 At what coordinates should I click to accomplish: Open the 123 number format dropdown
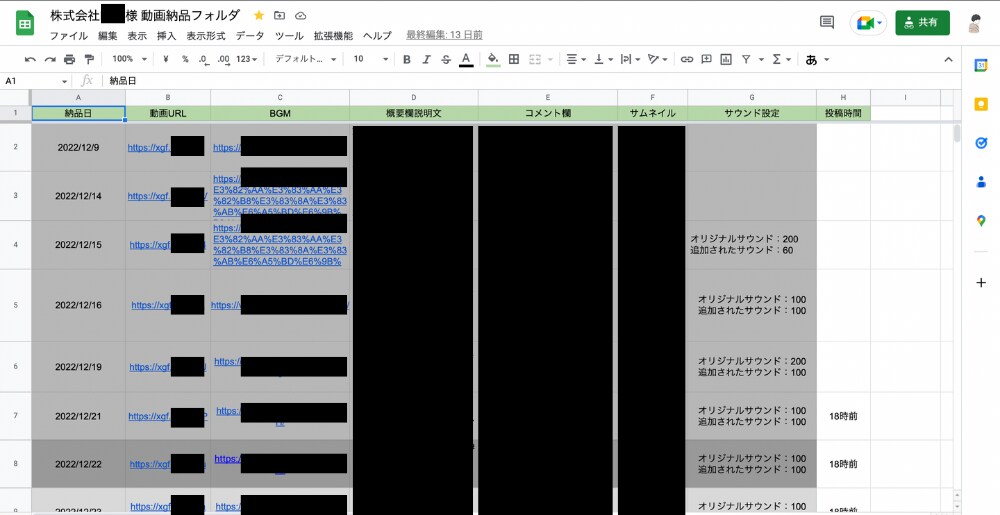[247, 59]
